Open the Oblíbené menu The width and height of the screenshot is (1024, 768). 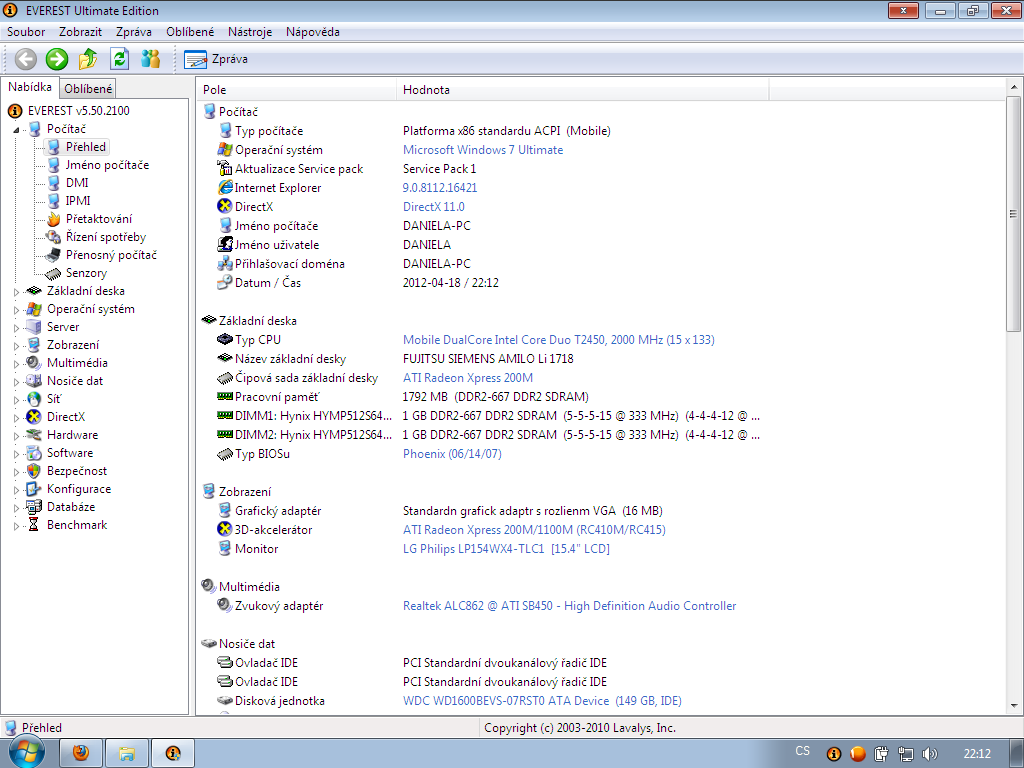[x=190, y=31]
